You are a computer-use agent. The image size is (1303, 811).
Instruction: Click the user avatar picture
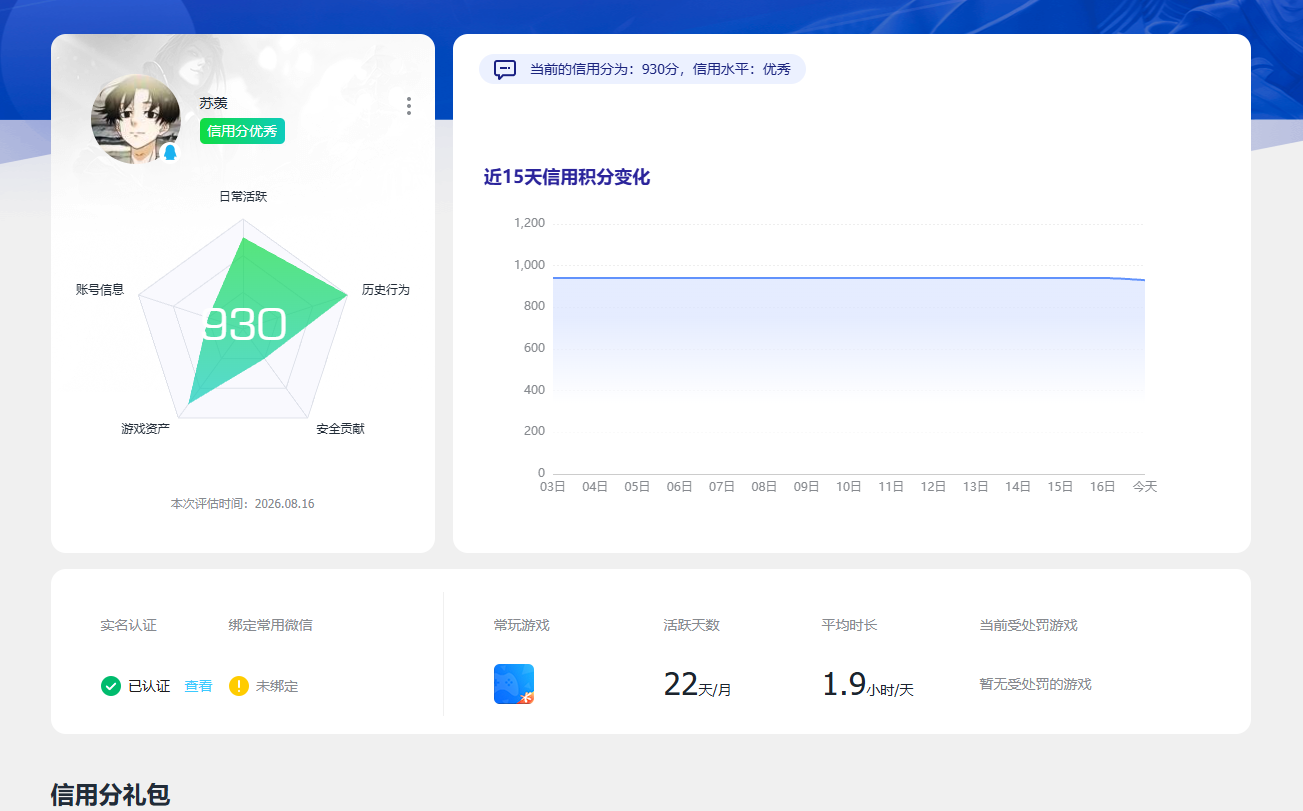(136, 119)
